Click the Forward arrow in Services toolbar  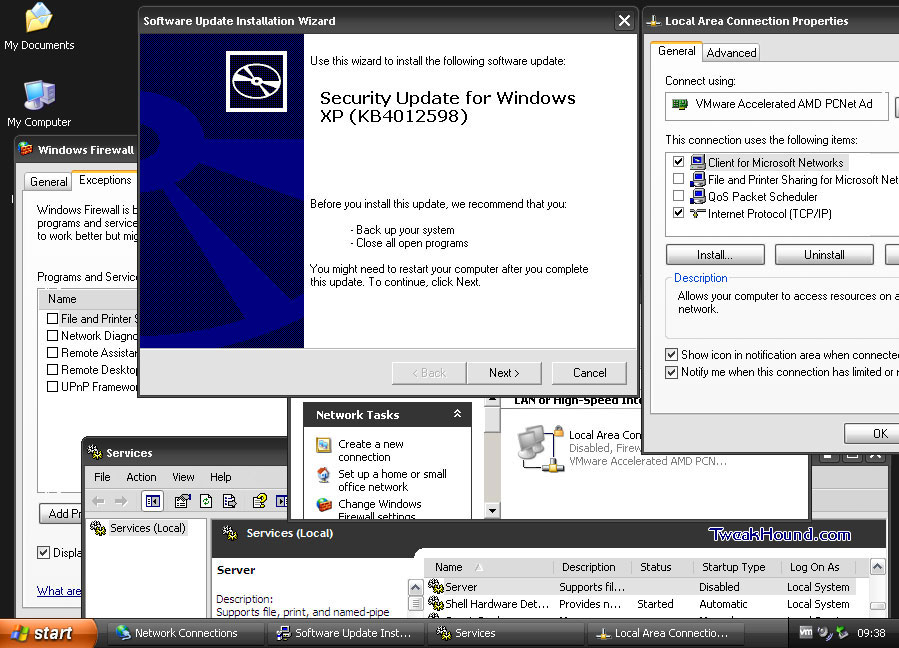[121, 502]
